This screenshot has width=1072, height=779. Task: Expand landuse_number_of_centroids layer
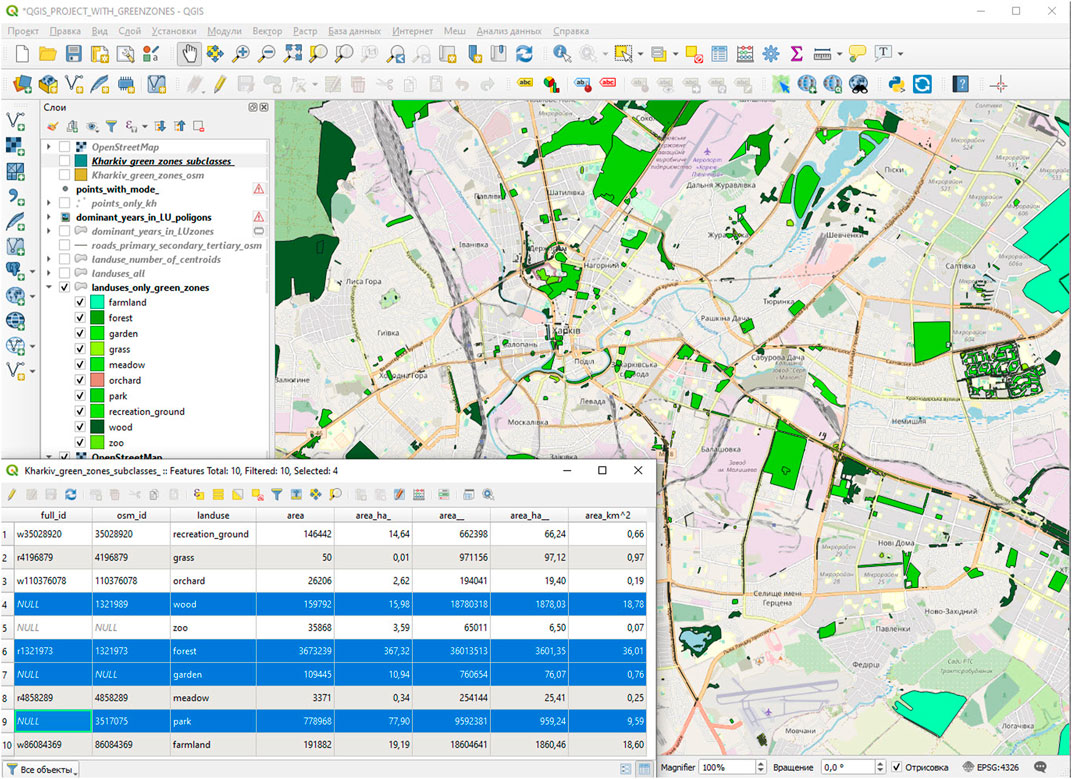point(49,260)
